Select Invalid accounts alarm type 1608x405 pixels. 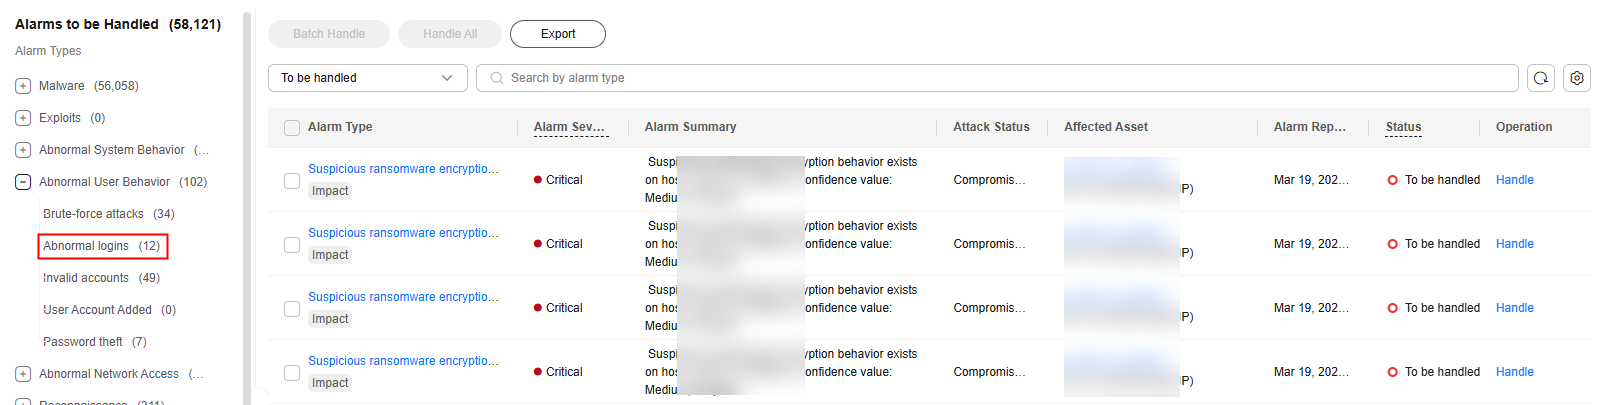tap(101, 278)
